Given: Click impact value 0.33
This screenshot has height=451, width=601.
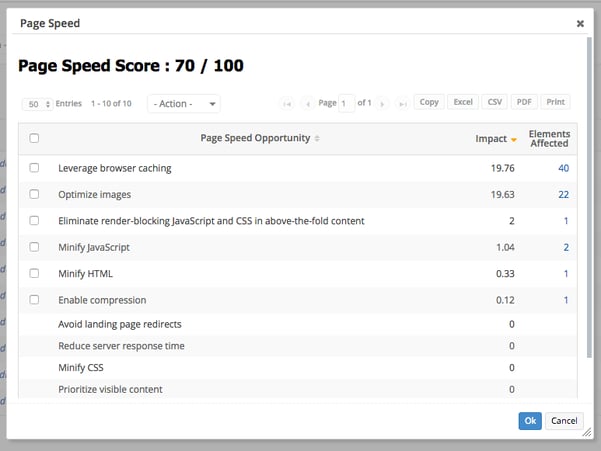Looking at the screenshot, I should click(x=505, y=274).
